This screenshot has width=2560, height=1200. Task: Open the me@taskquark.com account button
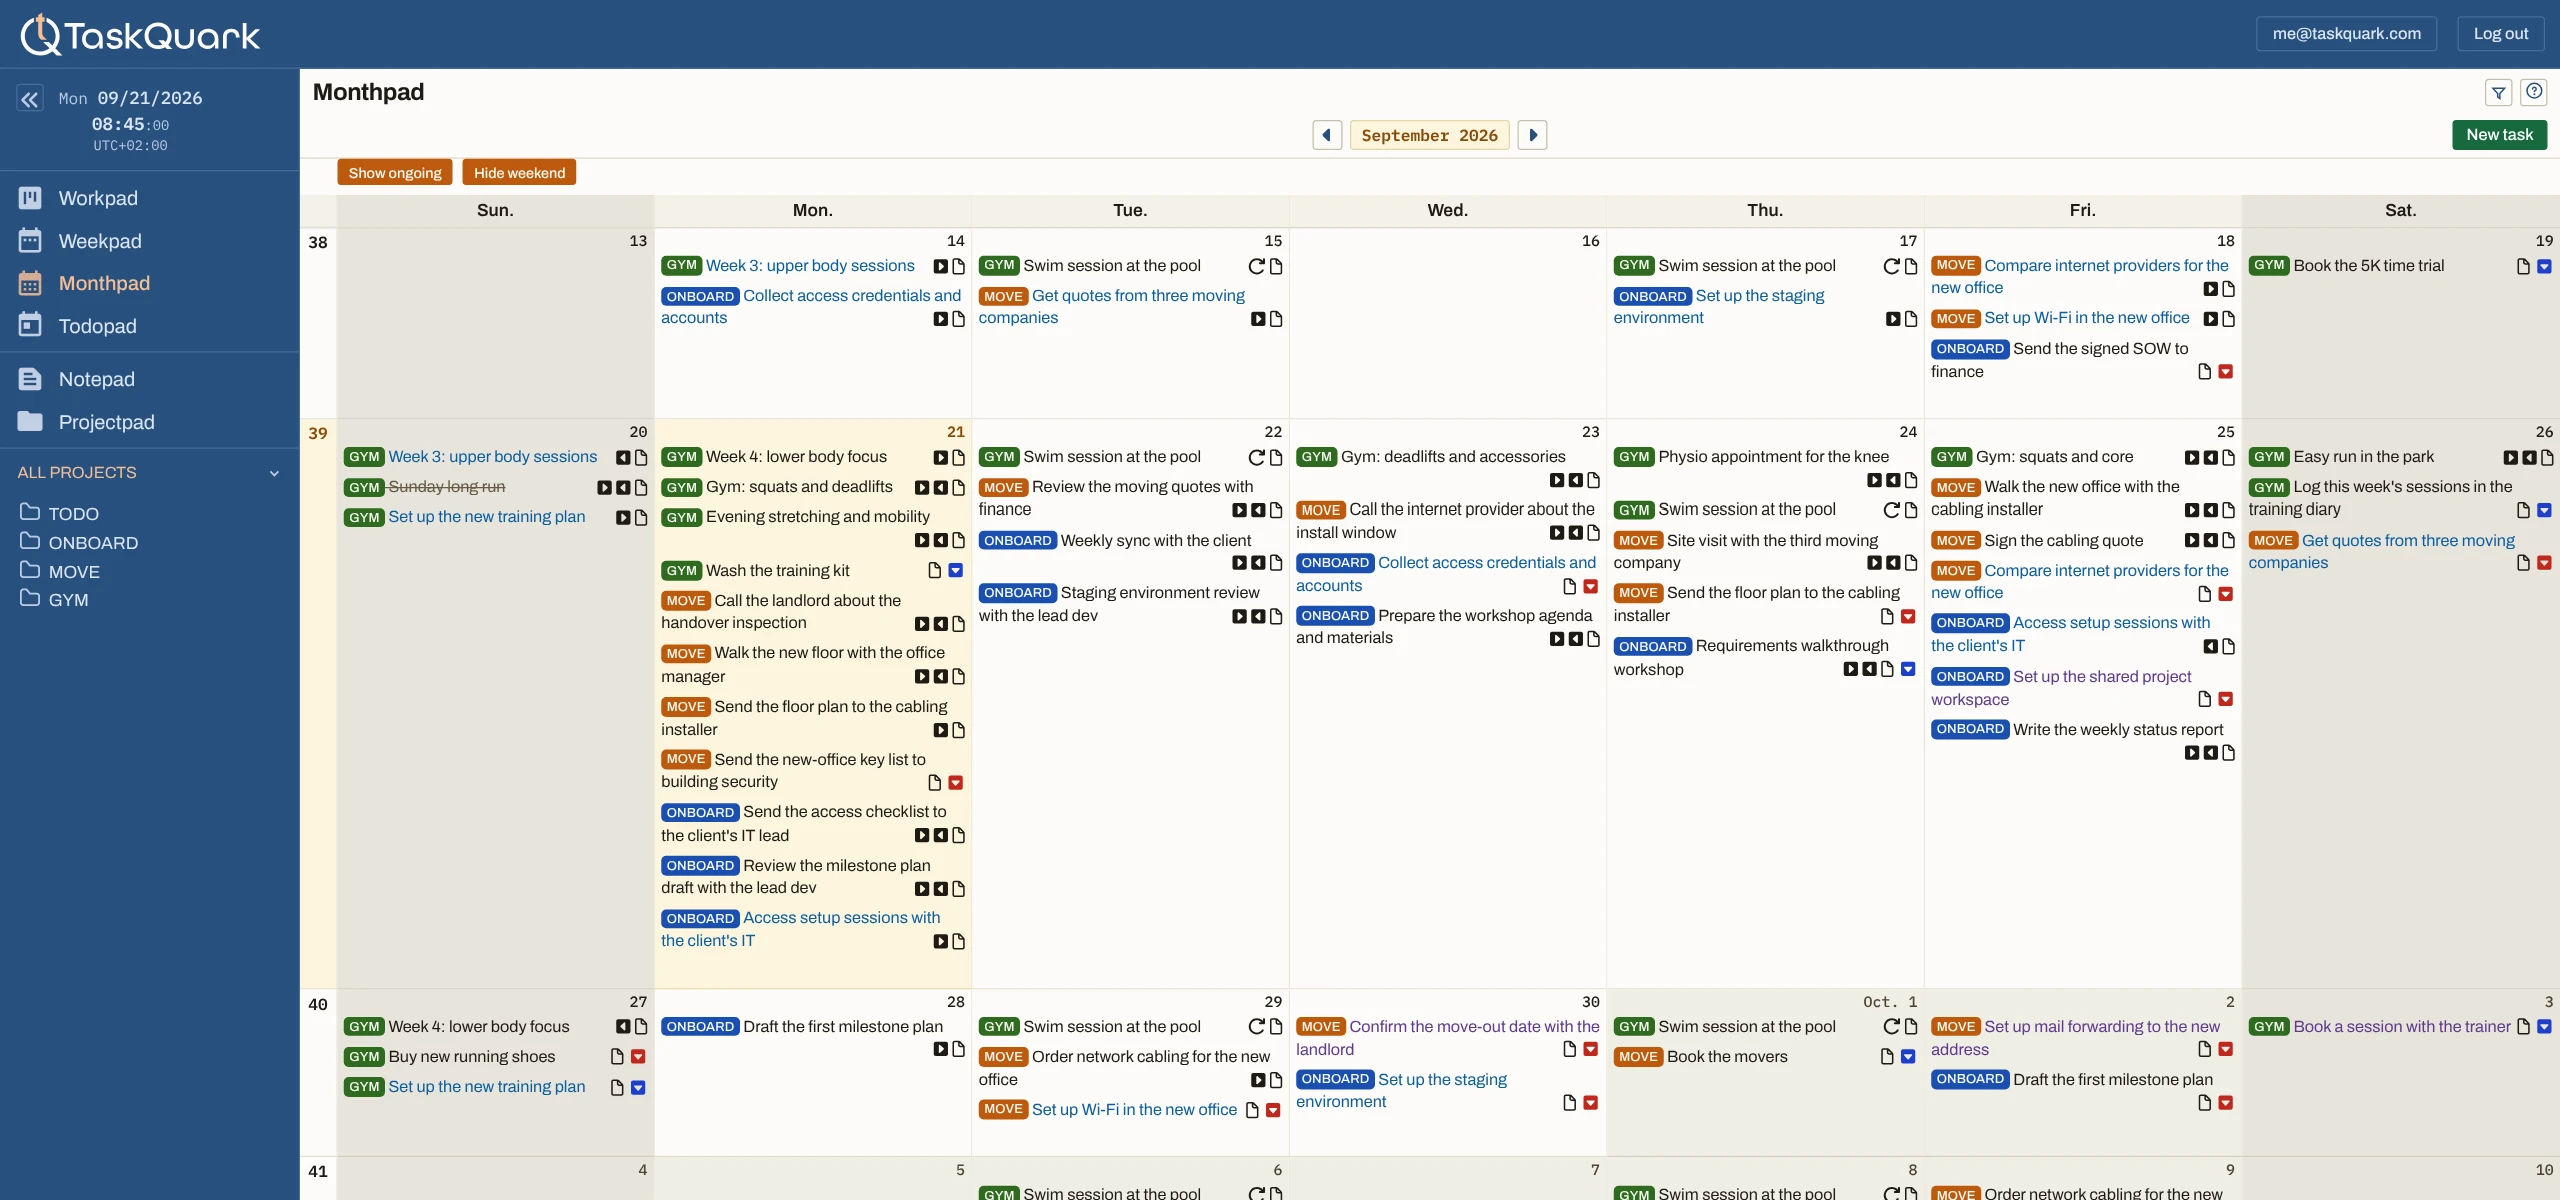point(2346,33)
